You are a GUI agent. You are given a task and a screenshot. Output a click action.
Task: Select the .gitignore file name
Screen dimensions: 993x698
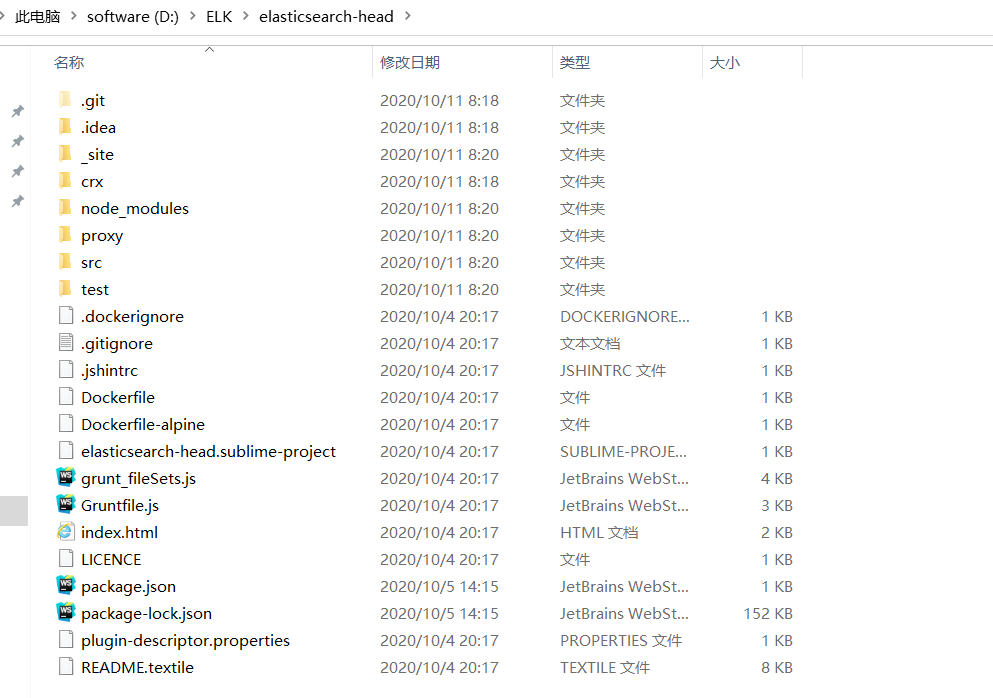(117, 343)
